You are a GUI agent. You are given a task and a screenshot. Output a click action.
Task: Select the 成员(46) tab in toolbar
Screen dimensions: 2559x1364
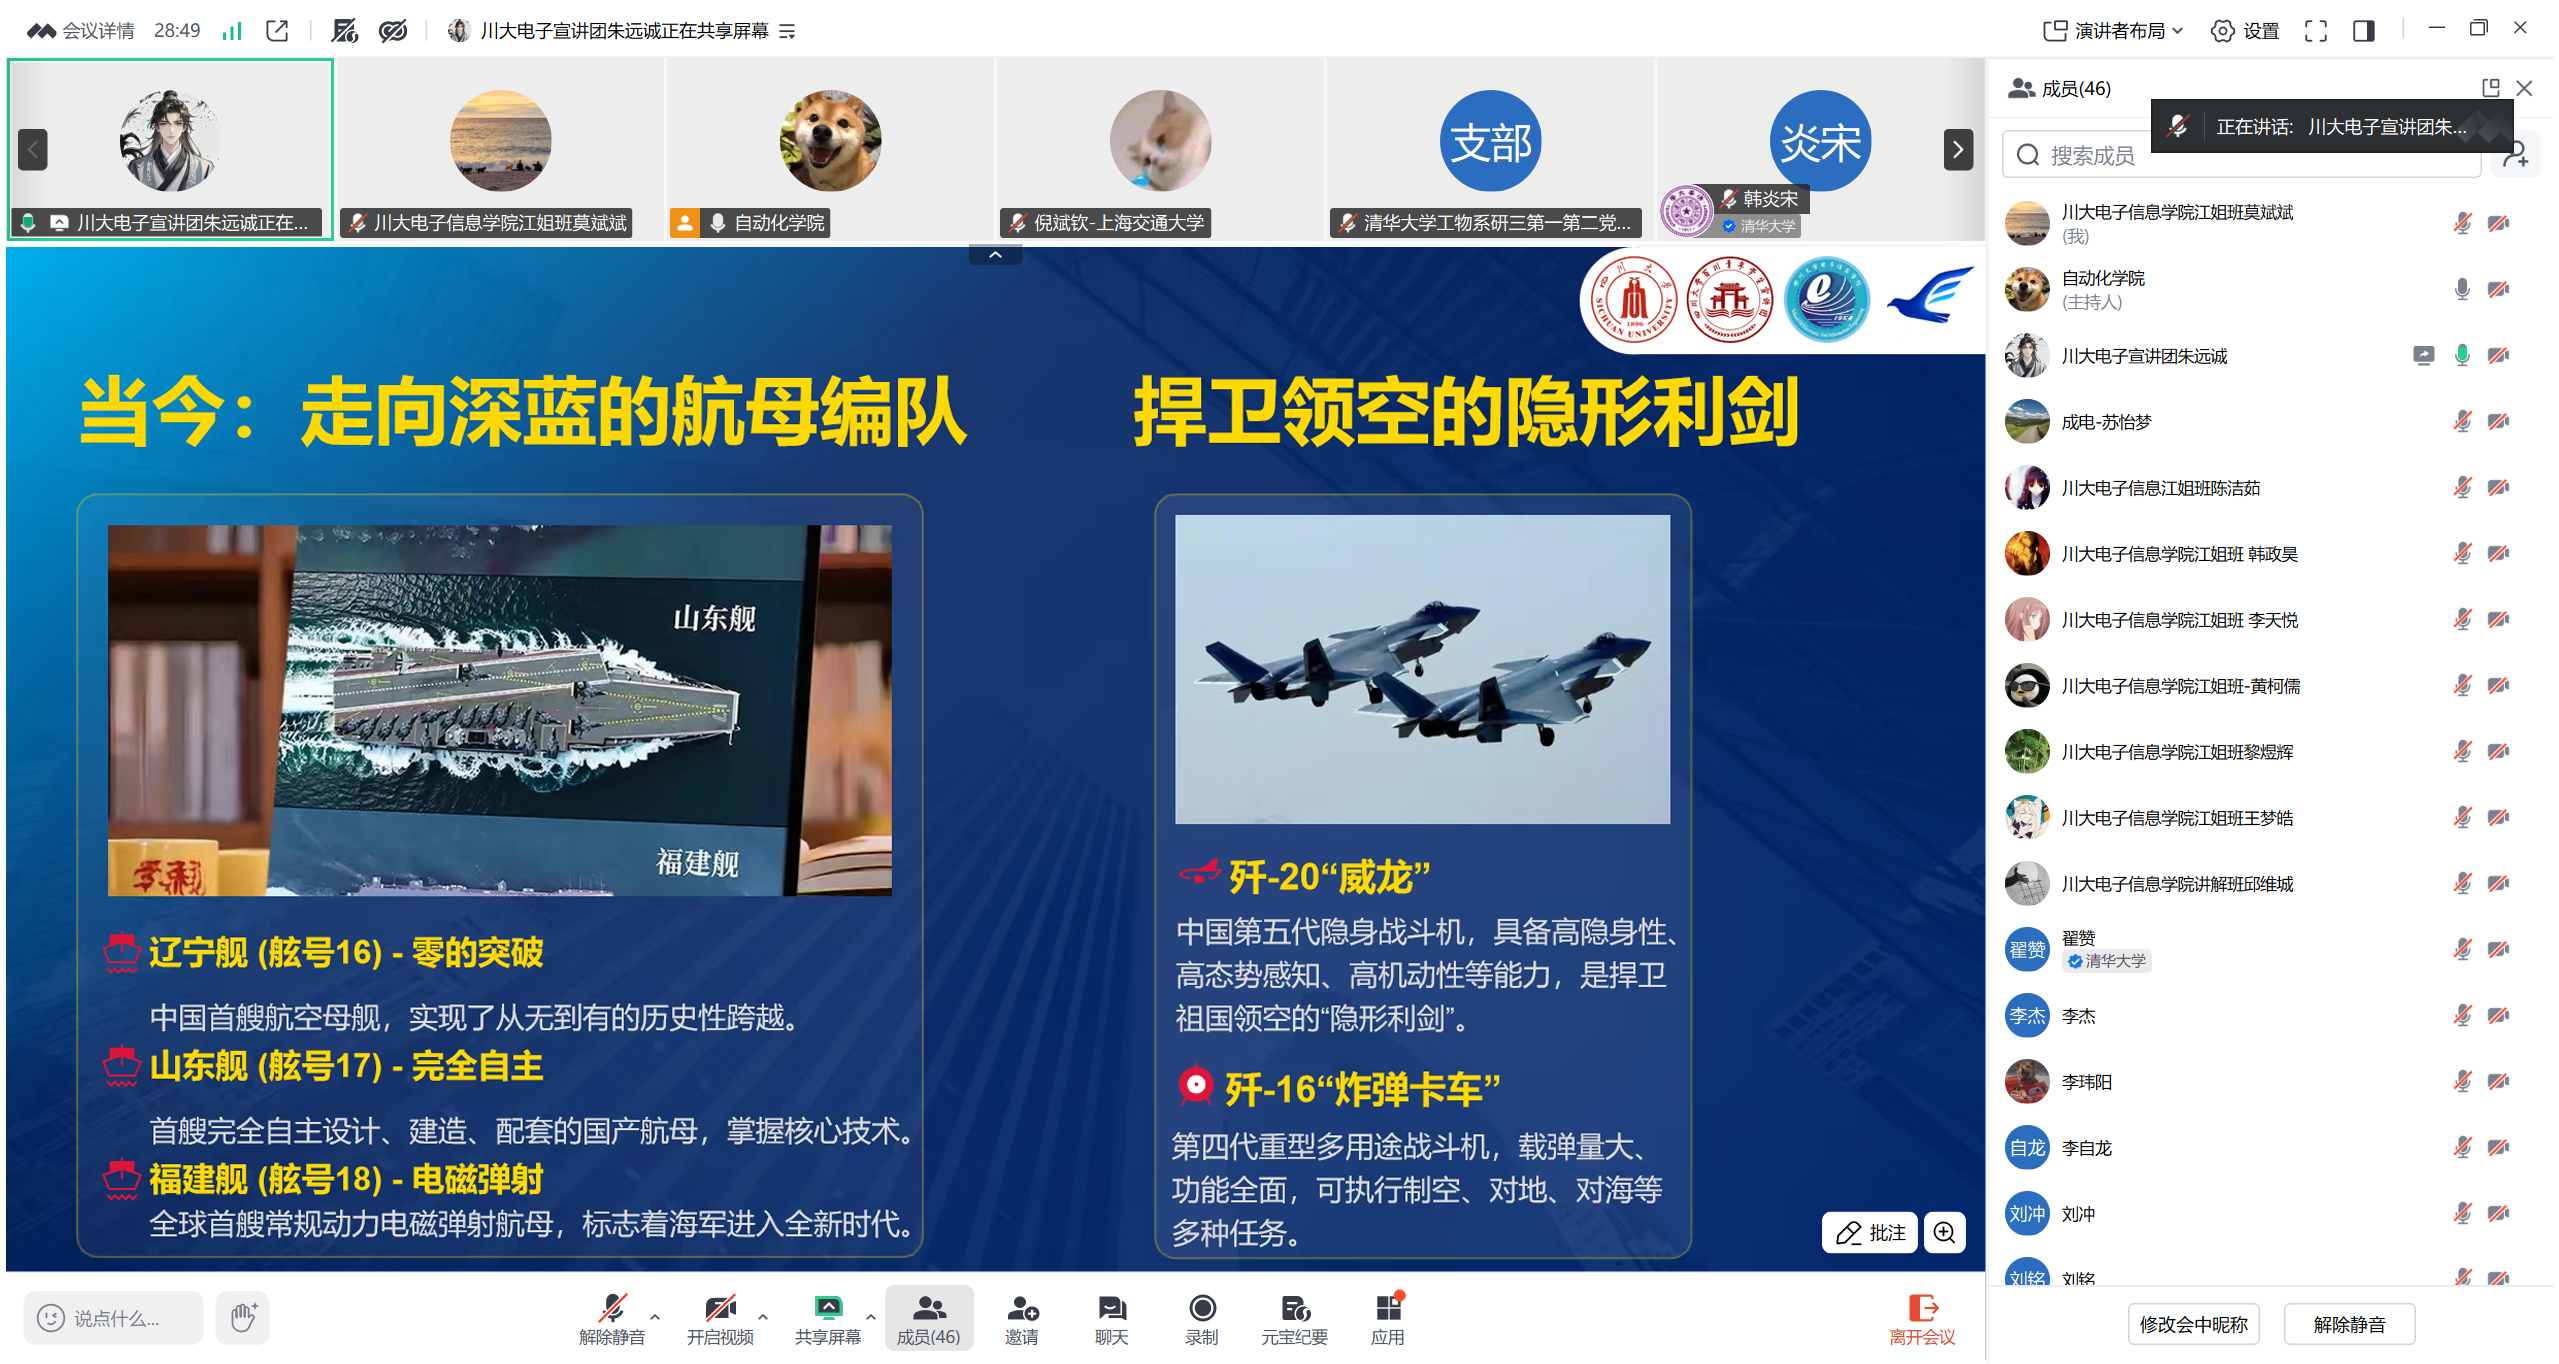tap(928, 1318)
